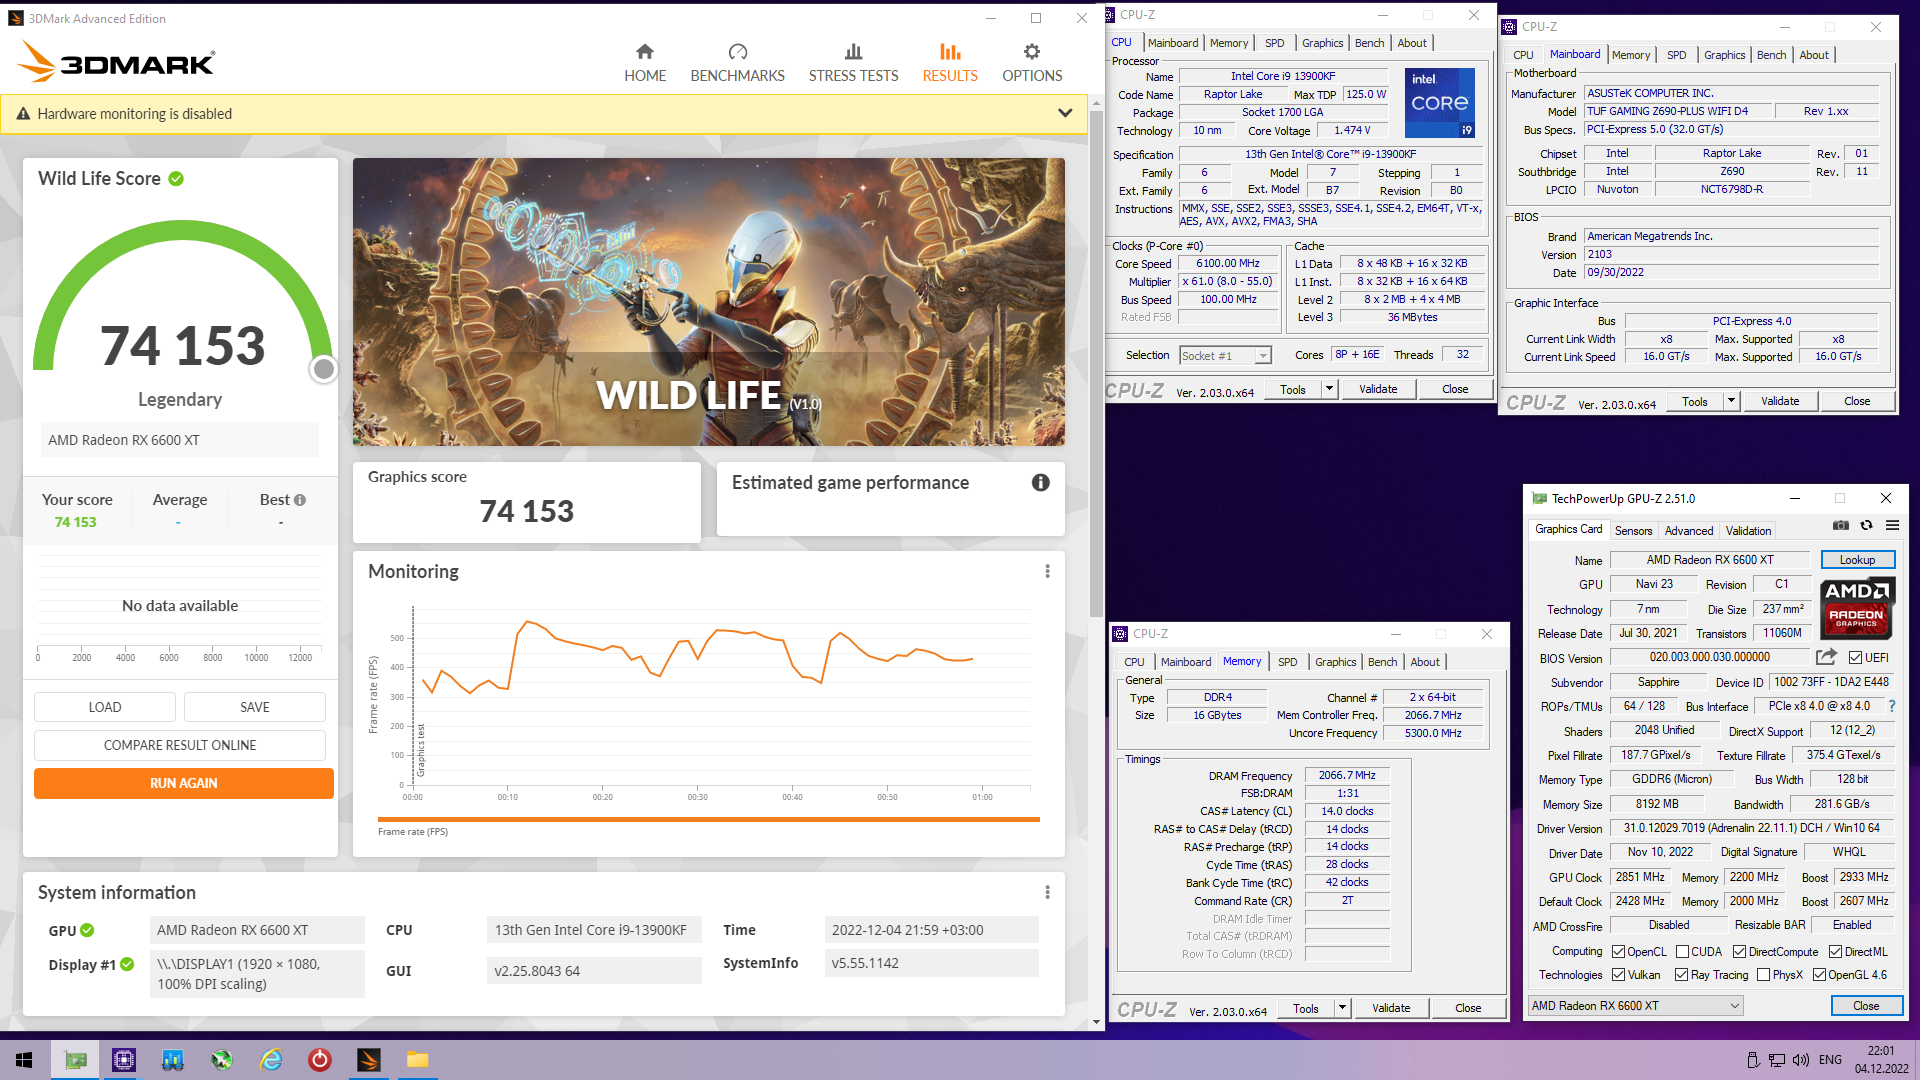Open the System information three-dot menu

pyautogui.click(x=1047, y=892)
